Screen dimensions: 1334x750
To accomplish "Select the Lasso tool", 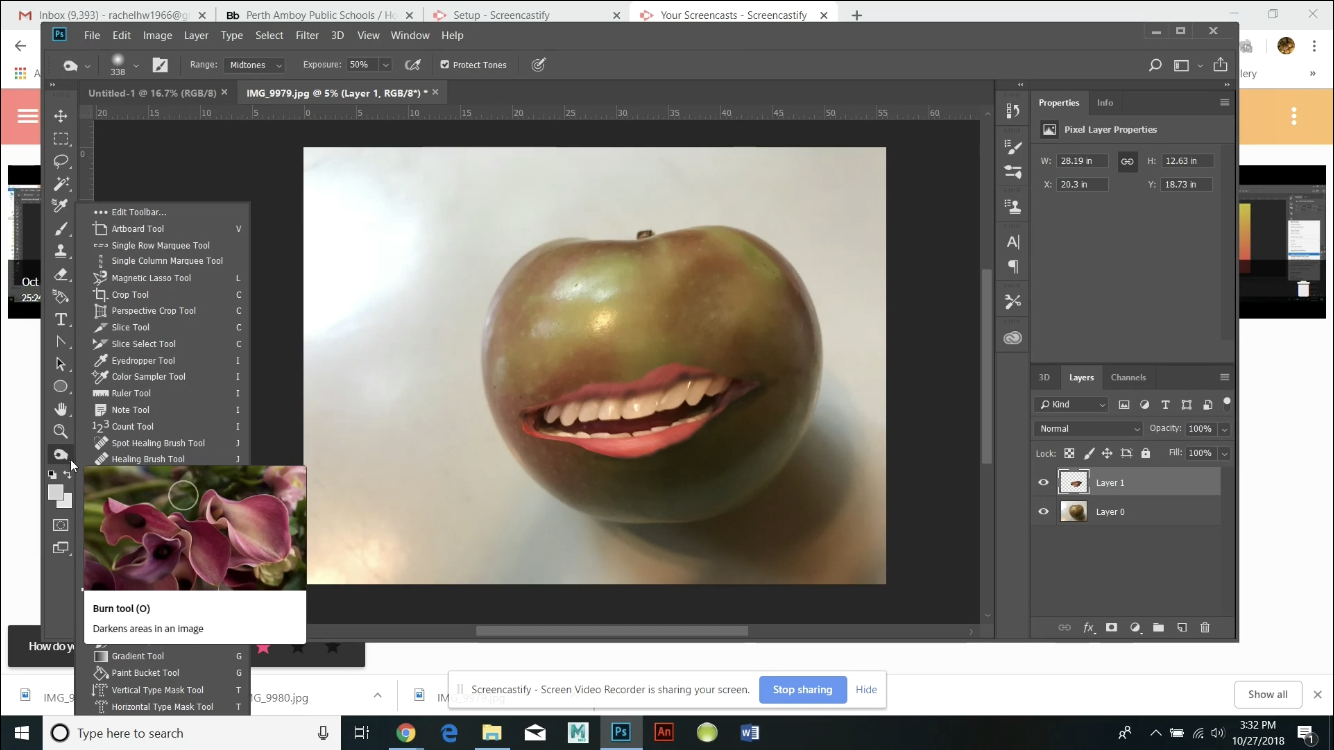I will pos(61,161).
